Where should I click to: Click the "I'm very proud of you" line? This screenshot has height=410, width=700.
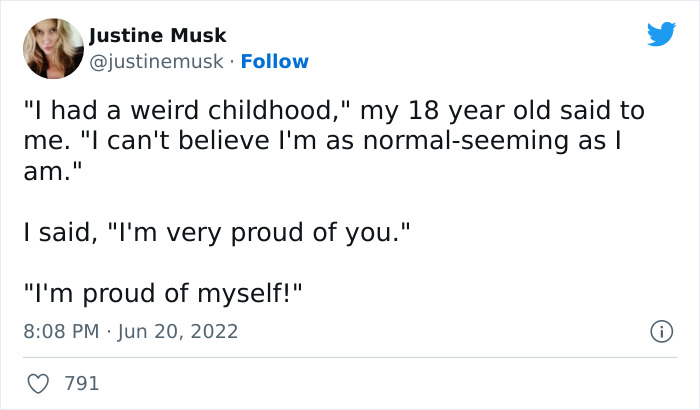coord(216,233)
